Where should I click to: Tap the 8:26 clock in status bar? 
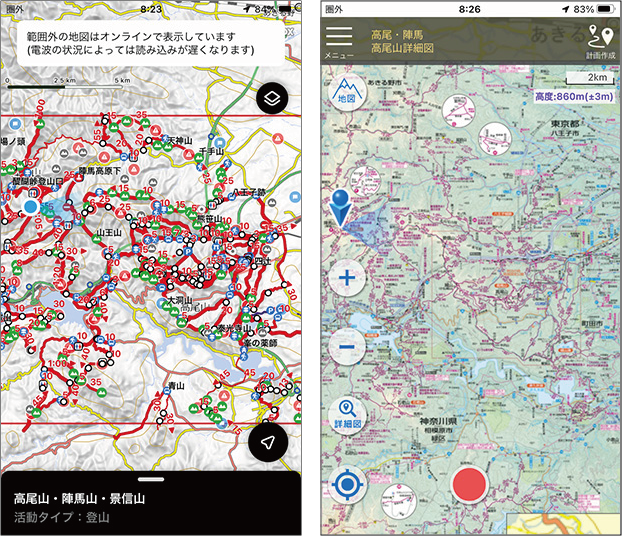pyautogui.click(x=469, y=9)
